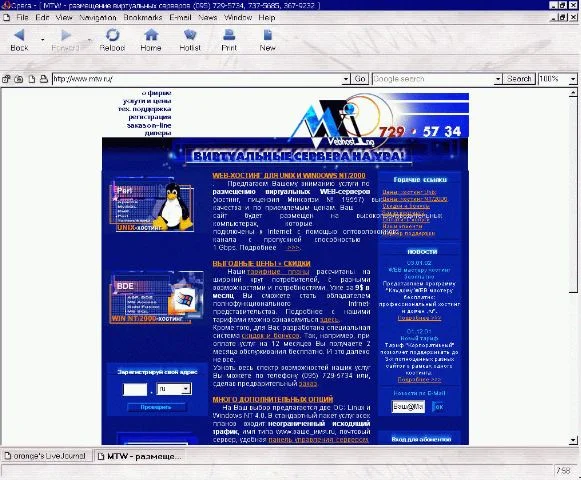Open a New page via toolbar icon
This screenshot has height=480, width=581.
(x=267, y=40)
